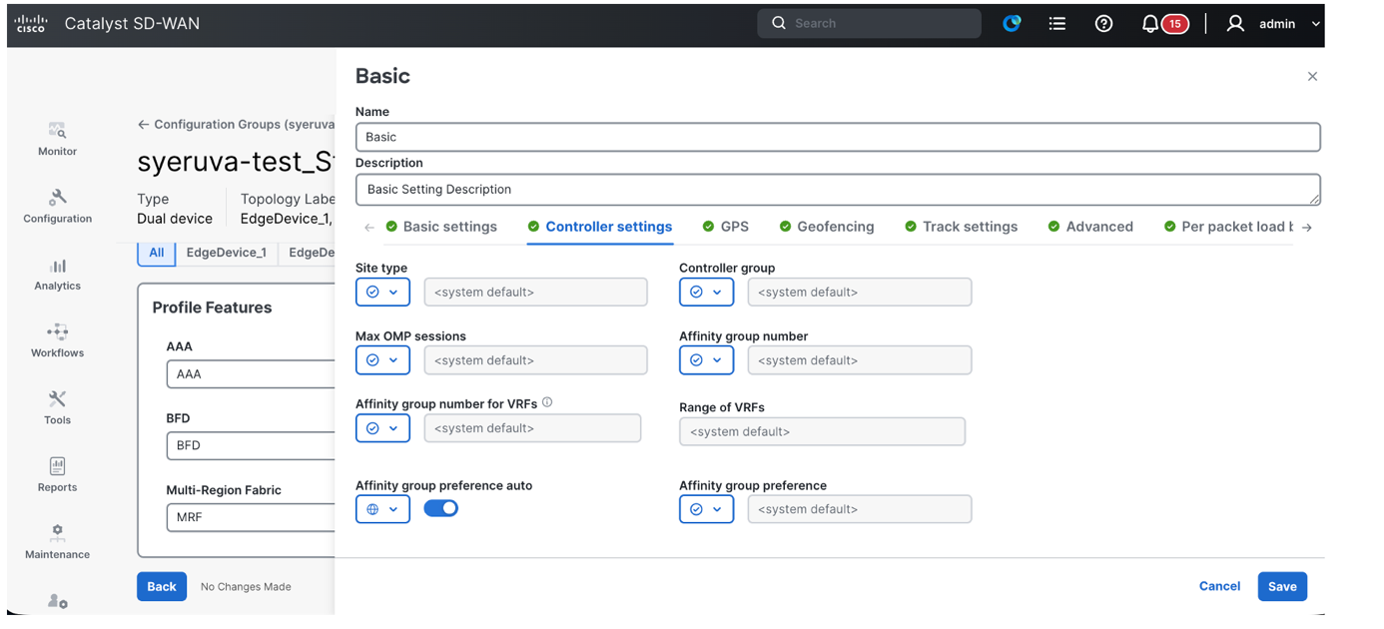Switch to the Track settings tab
Viewport: 1384px width, 629px height.
click(961, 227)
